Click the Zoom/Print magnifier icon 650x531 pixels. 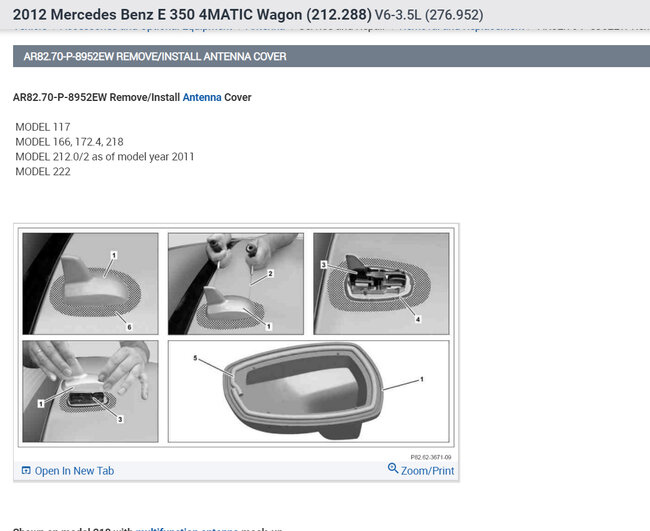(x=393, y=468)
